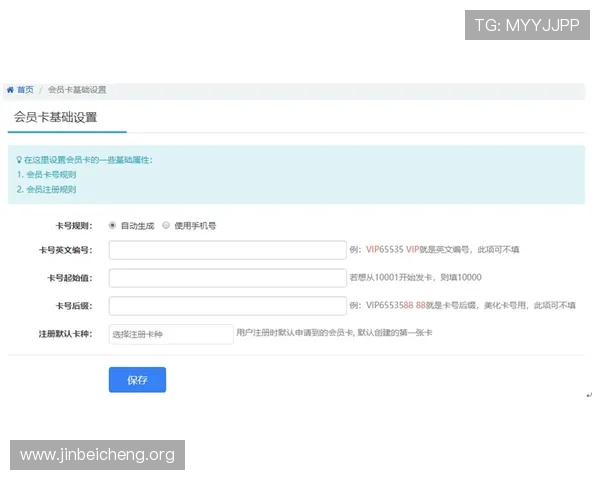
Task: Select the 使用手机号 radio button
Action: (x=166, y=225)
